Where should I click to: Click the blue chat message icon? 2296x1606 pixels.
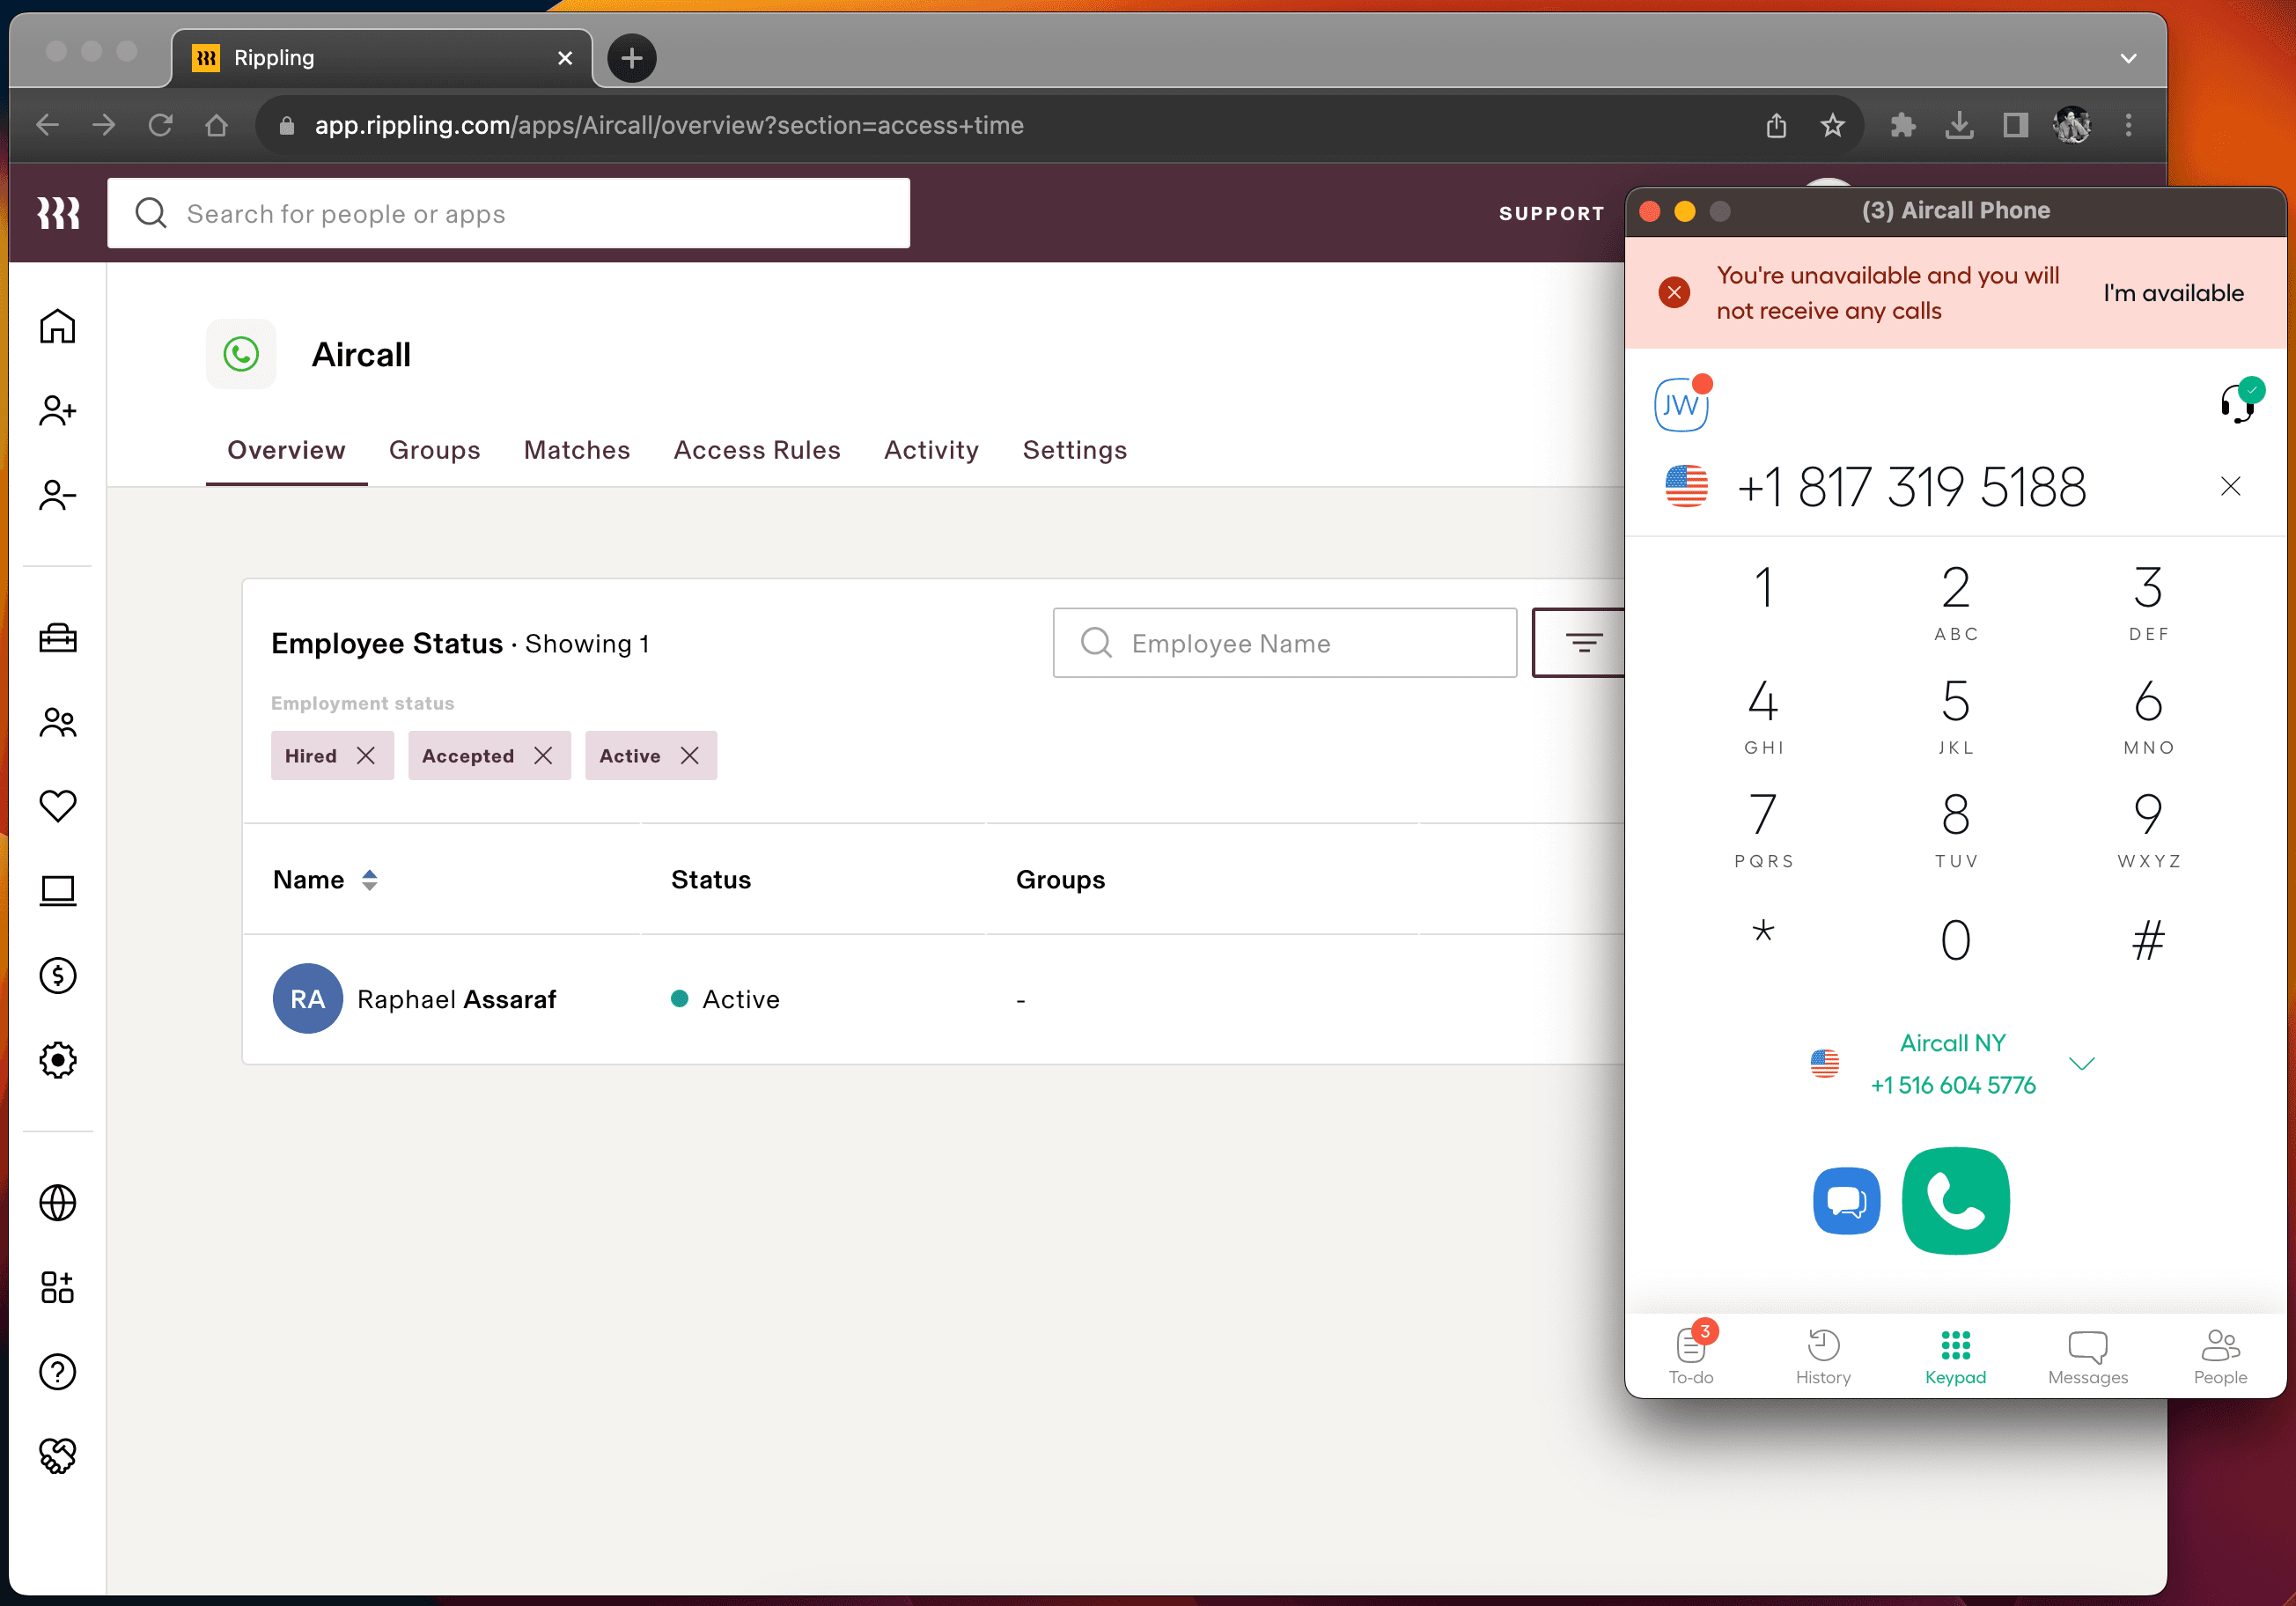click(x=1845, y=1200)
